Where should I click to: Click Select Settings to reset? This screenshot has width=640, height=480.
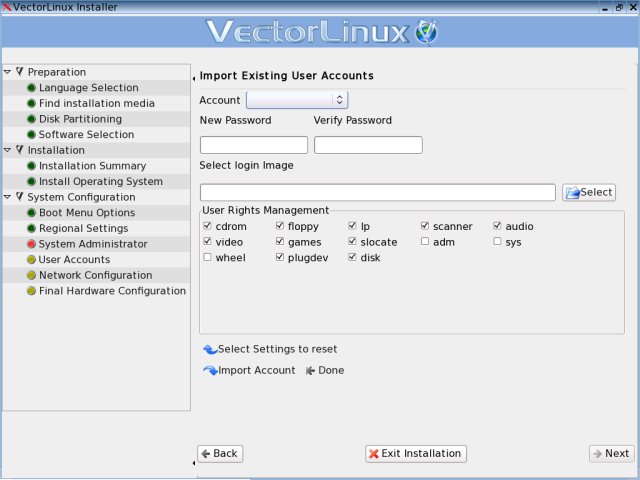[x=270, y=349]
